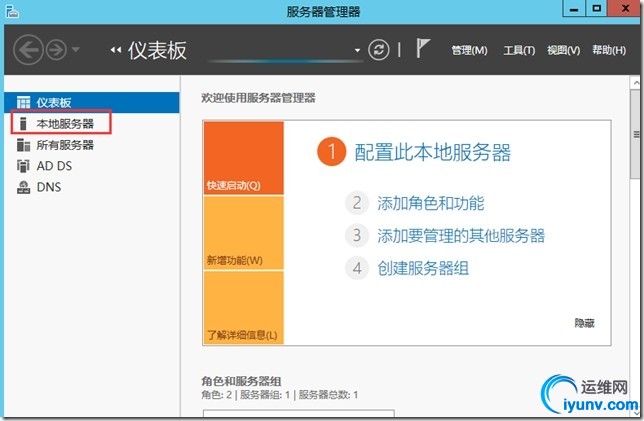Click the 添加要管理的其他服务器 link
Screen dimensions: 644x421
coord(461,235)
